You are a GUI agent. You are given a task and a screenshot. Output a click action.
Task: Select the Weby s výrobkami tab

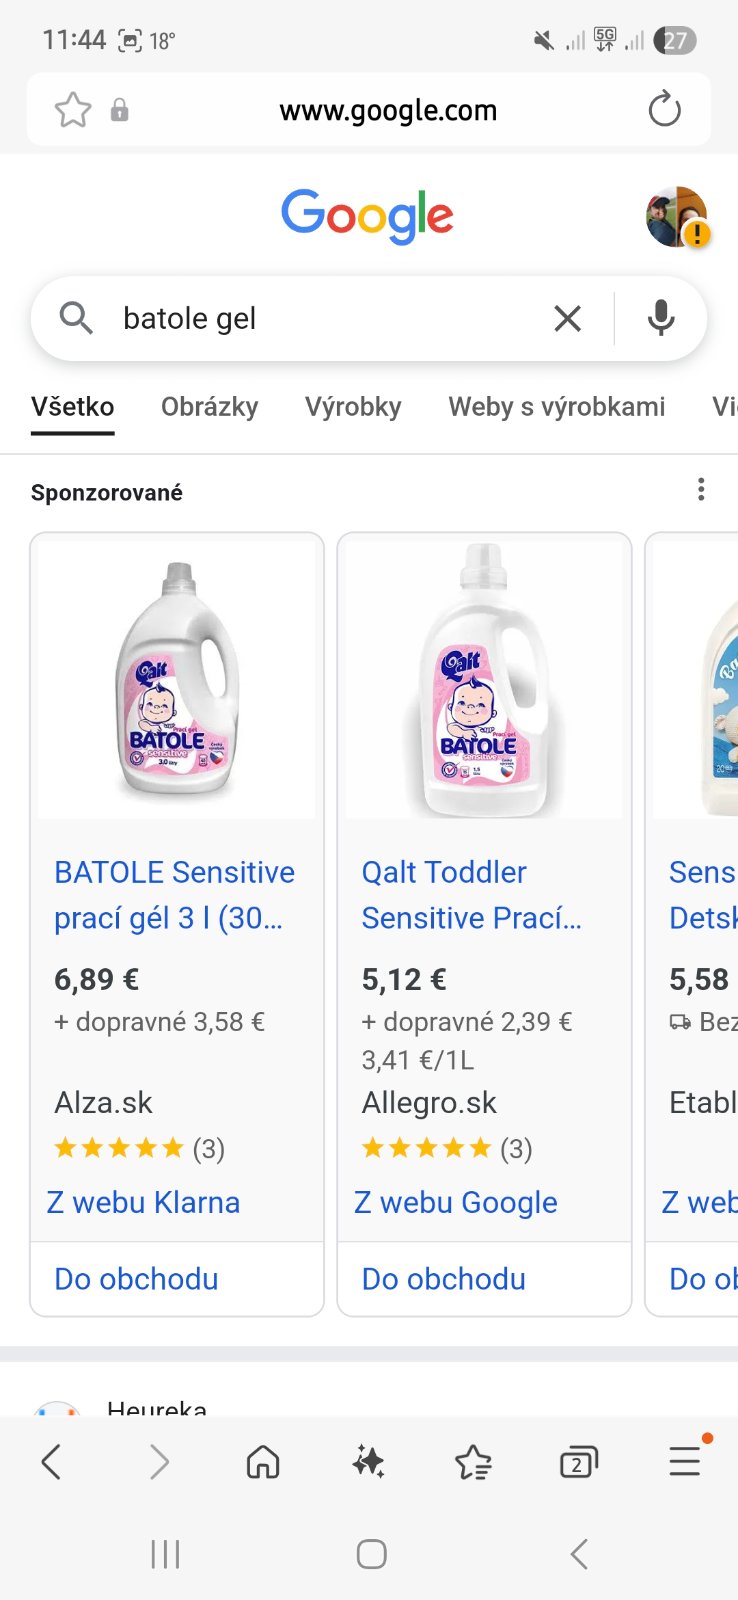[556, 407]
